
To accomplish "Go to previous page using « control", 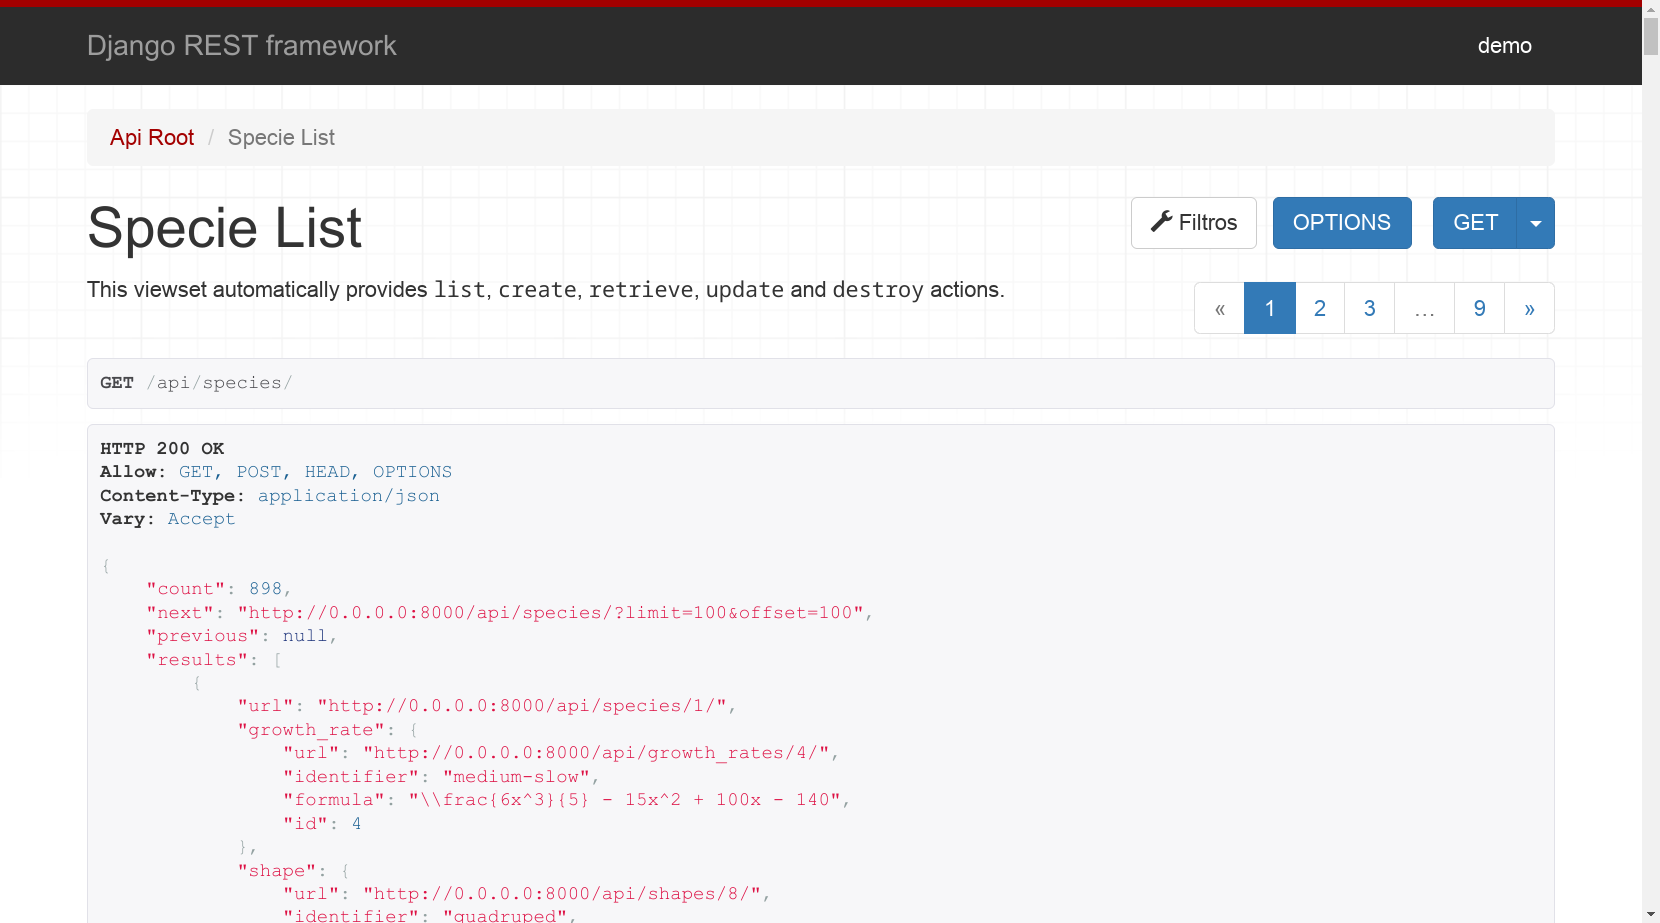I will pos(1219,308).
